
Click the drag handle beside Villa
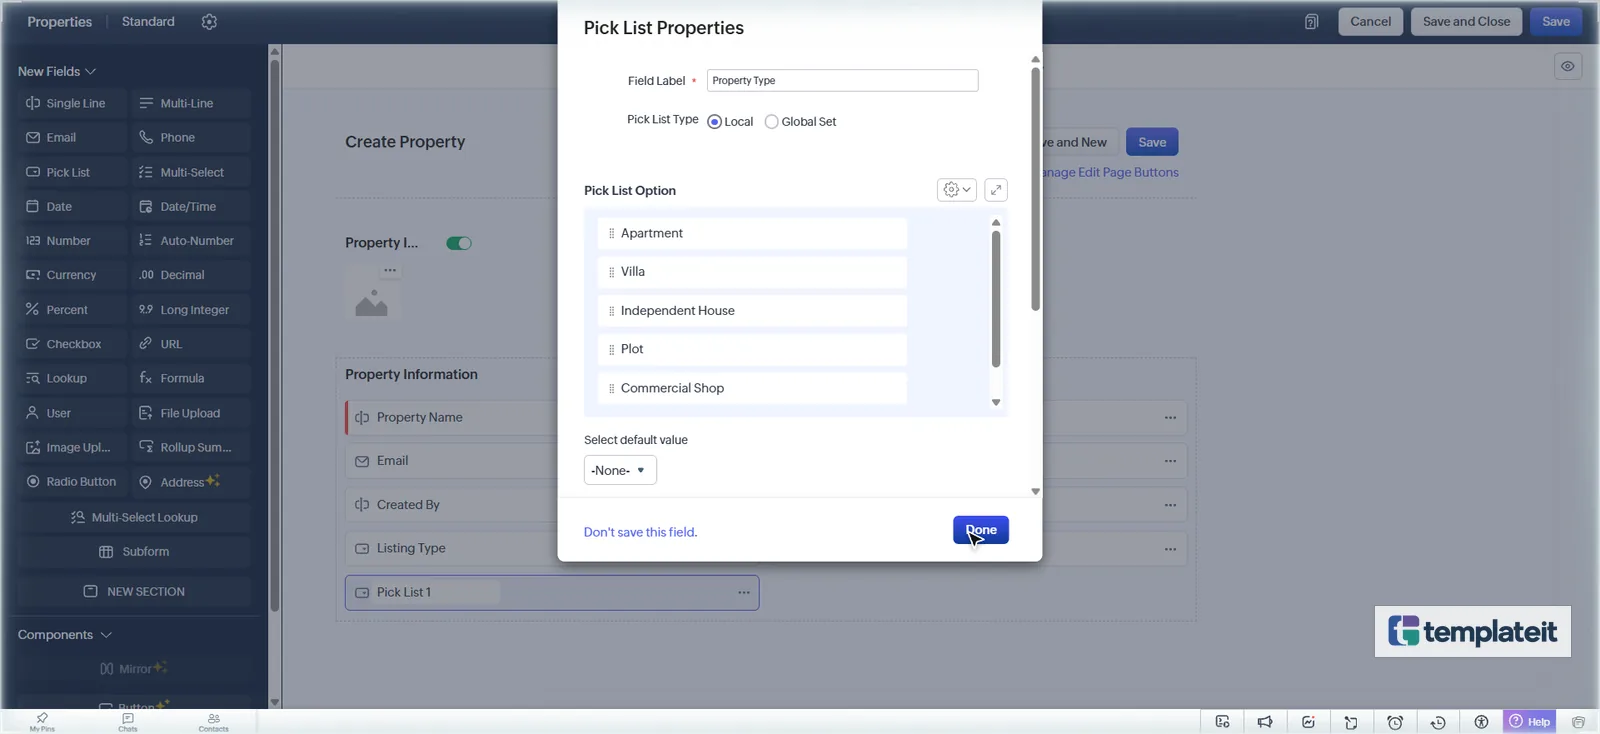pos(612,272)
